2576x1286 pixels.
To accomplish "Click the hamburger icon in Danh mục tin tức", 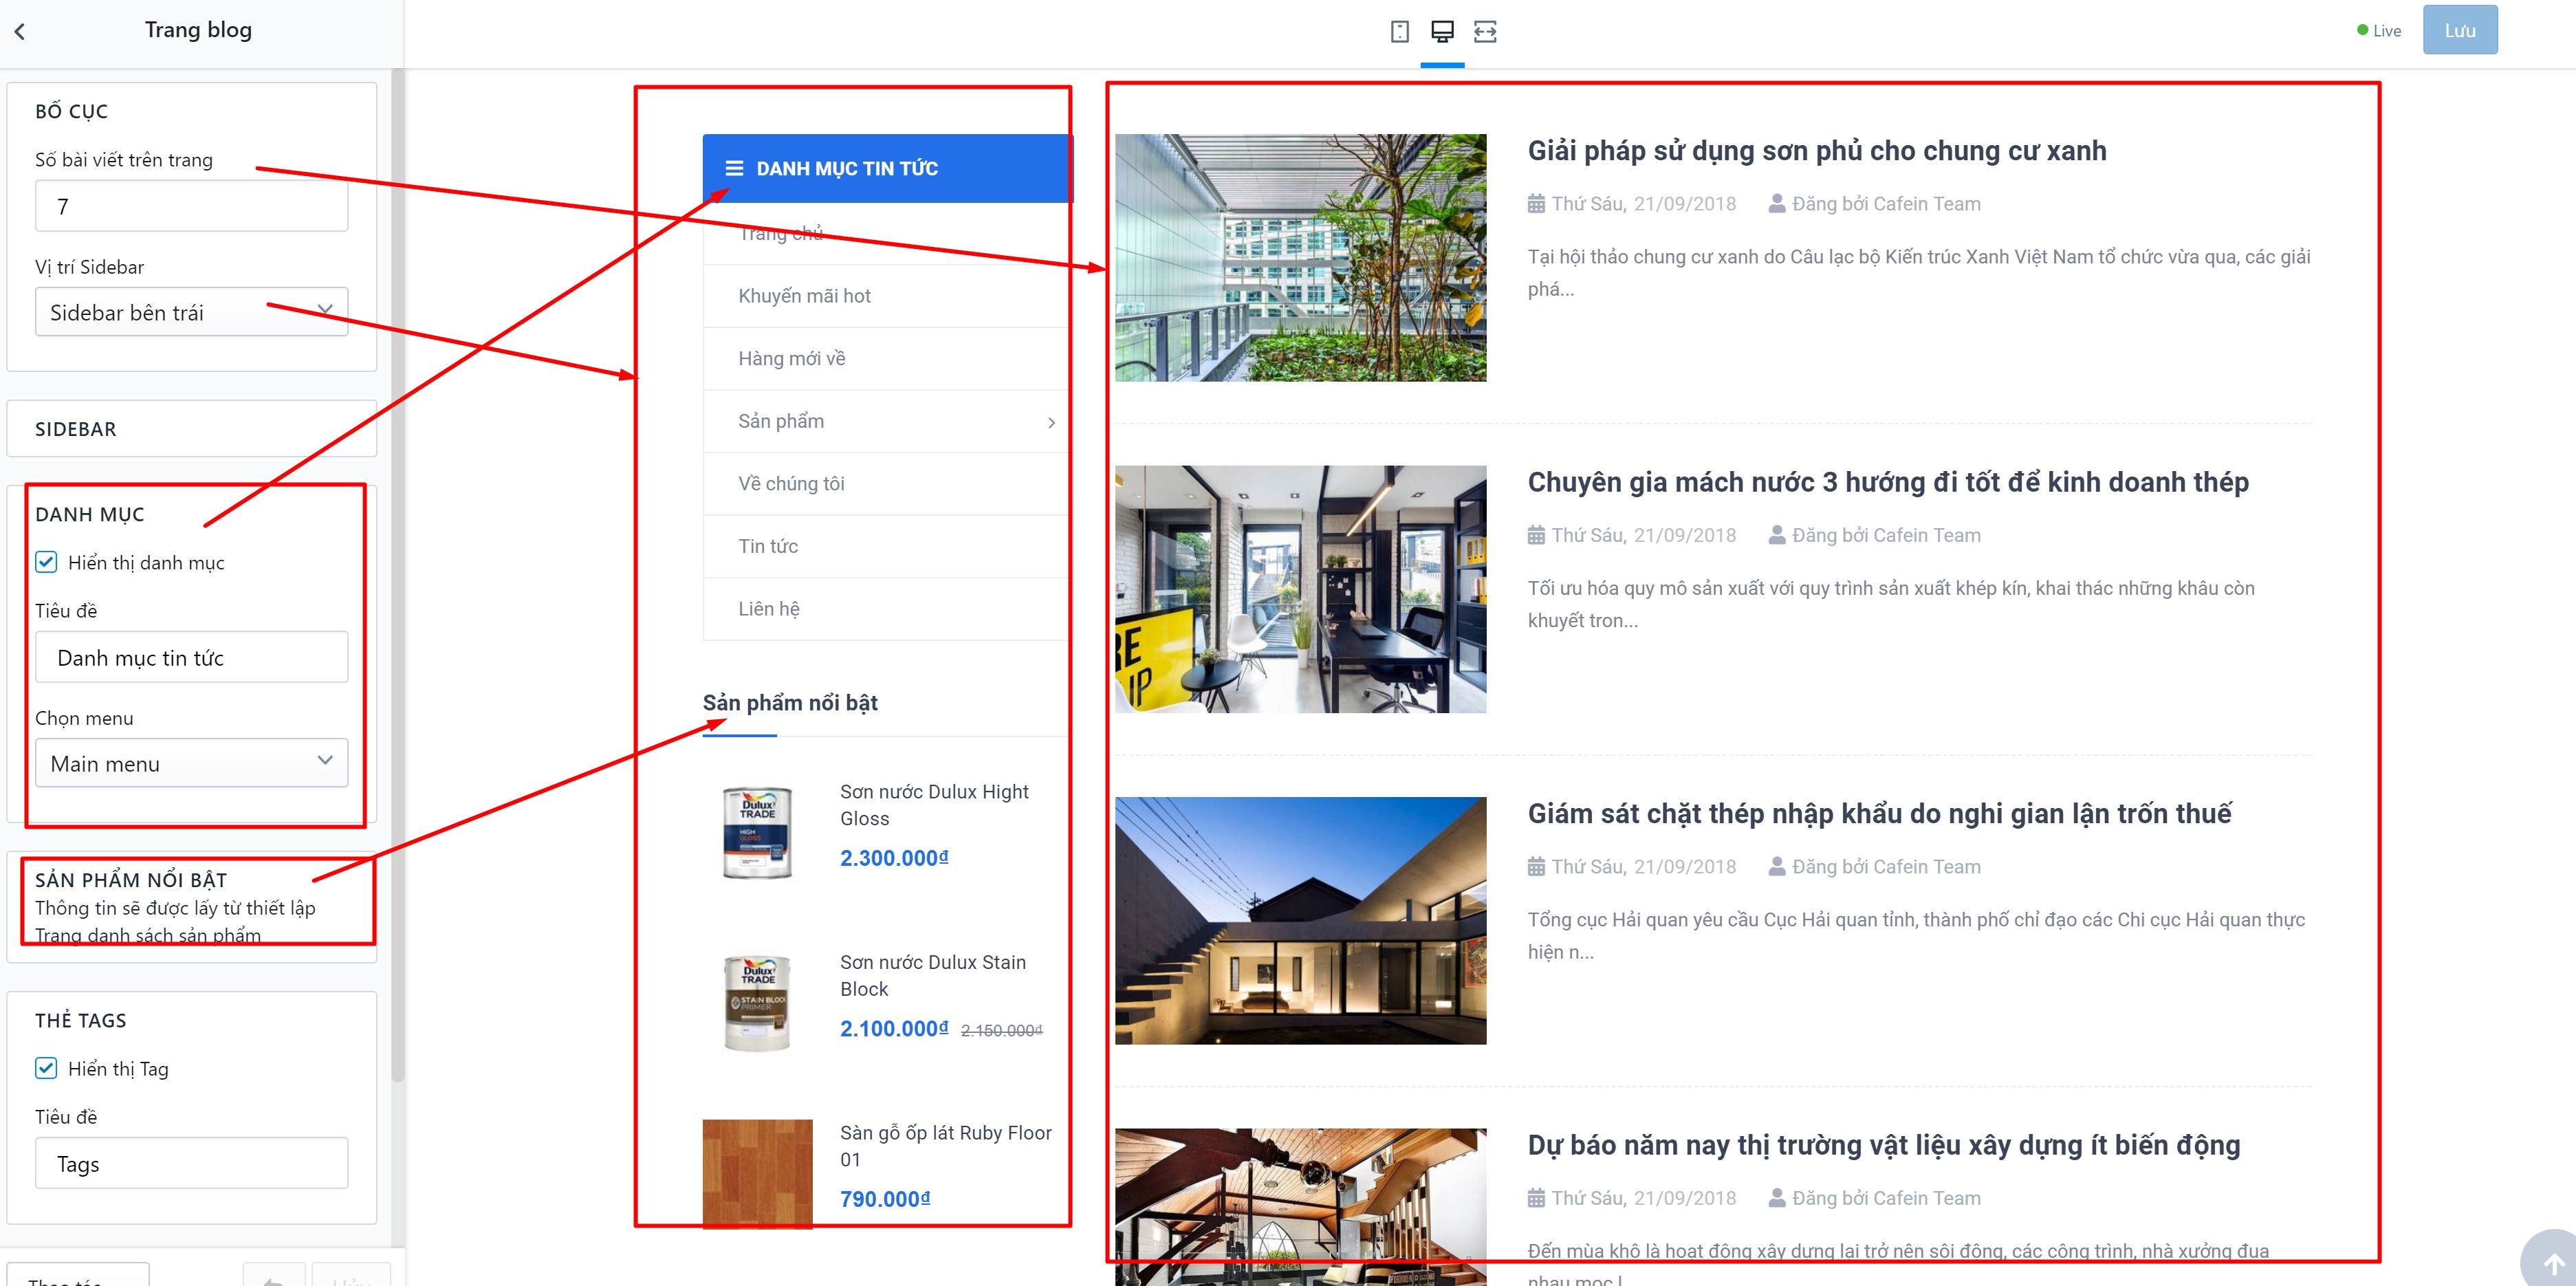I will [734, 168].
